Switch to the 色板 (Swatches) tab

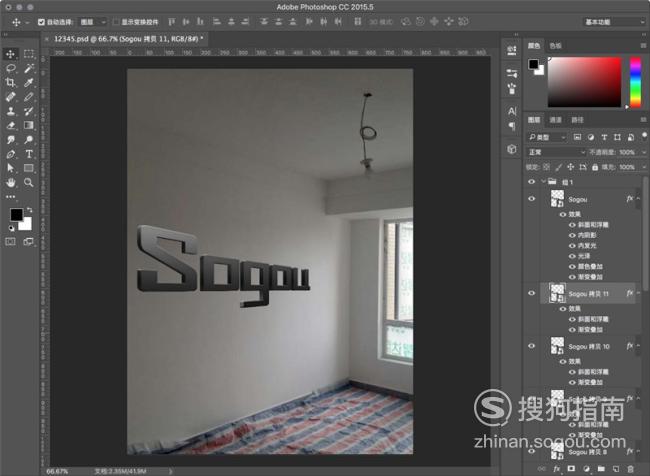555,46
